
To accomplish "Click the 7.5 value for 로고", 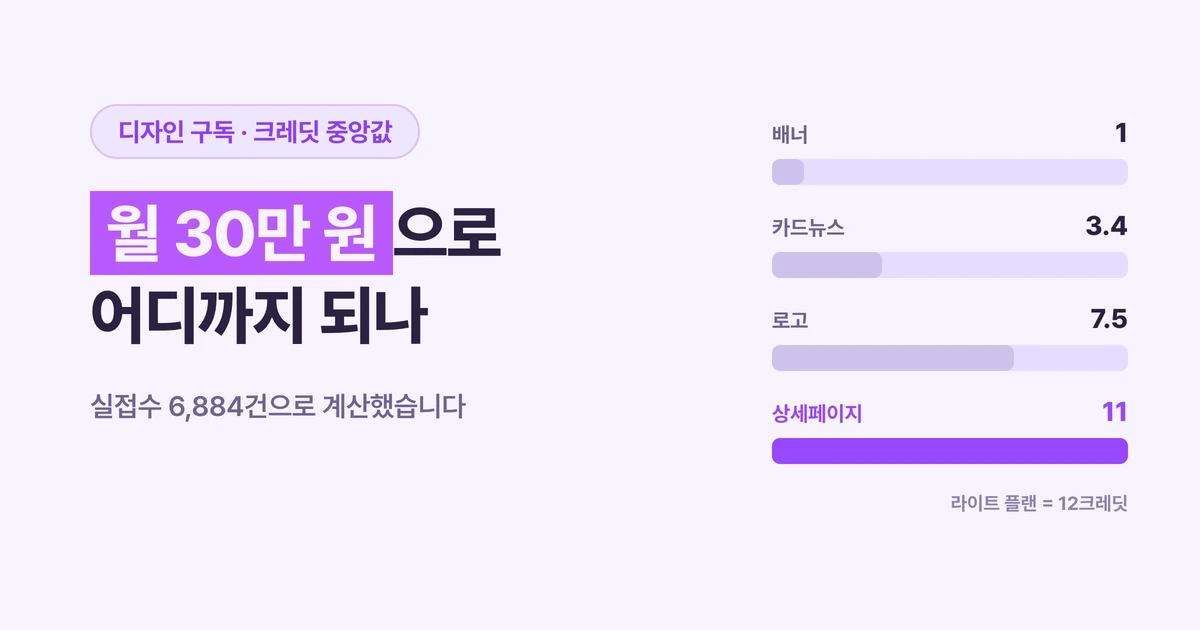I will 1108,320.
